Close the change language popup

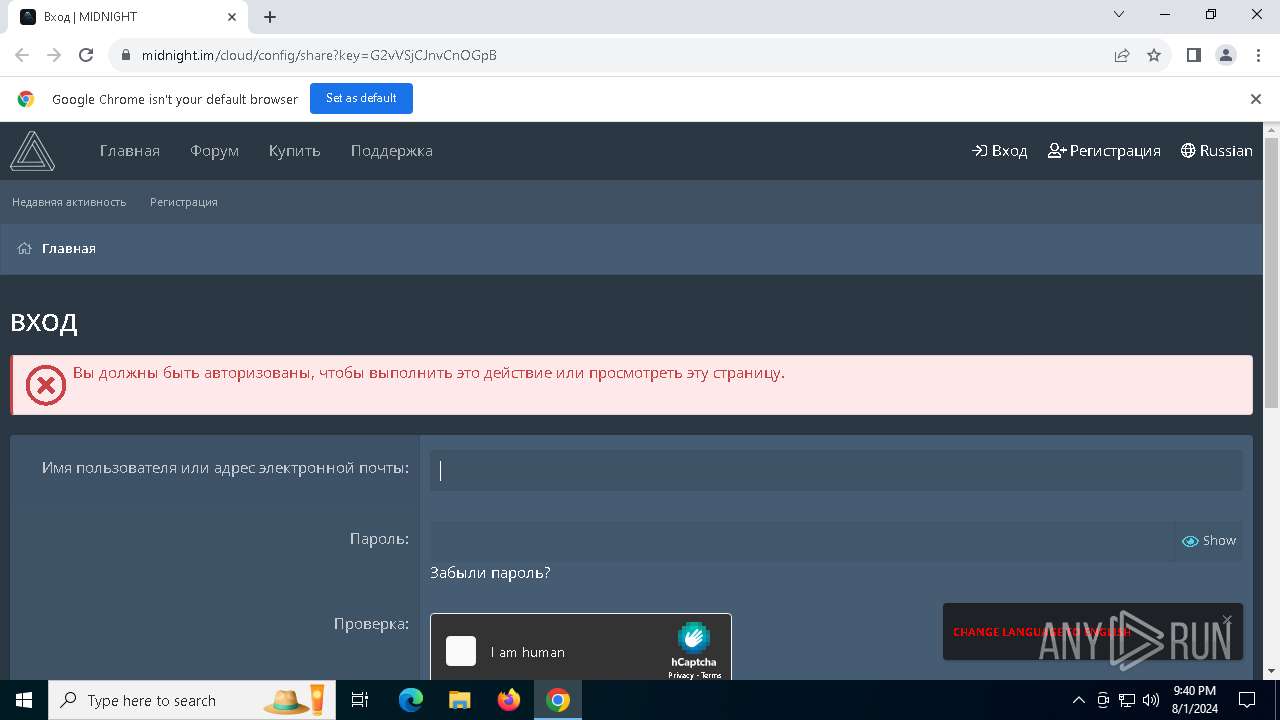pos(1227,620)
